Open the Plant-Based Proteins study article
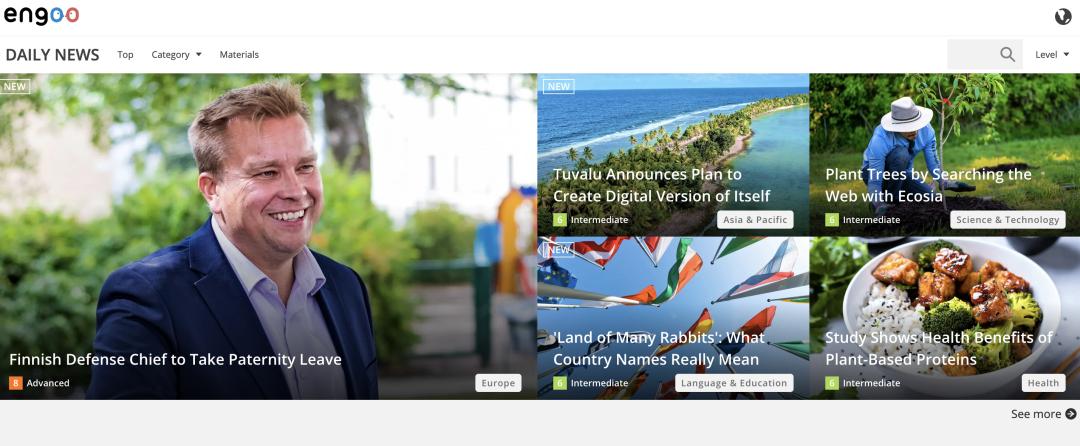Image resolution: width=1080 pixels, height=446 pixels. click(938, 348)
